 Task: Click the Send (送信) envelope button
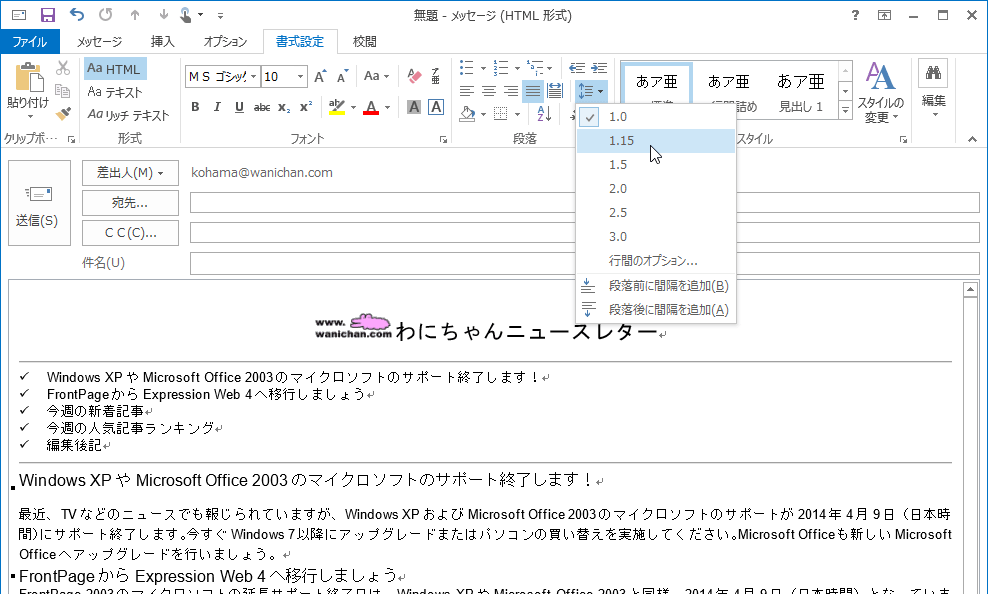pyautogui.click(x=39, y=203)
